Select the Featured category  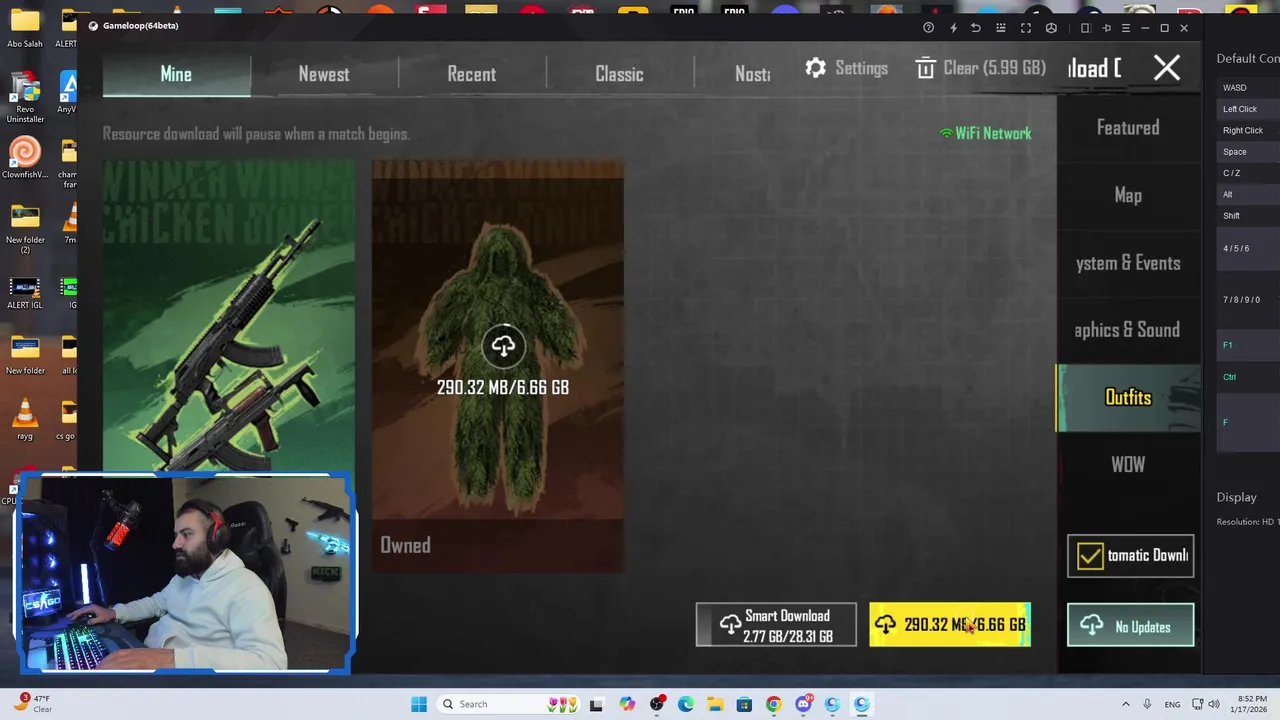[x=1128, y=128]
